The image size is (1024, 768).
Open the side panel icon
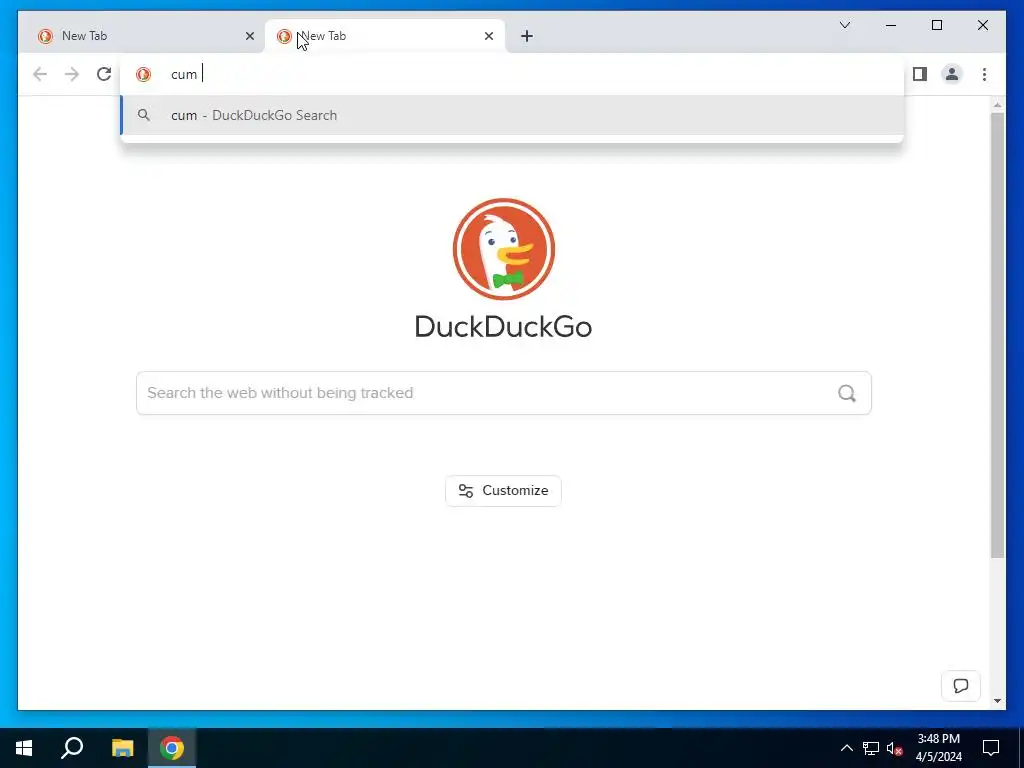point(920,74)
